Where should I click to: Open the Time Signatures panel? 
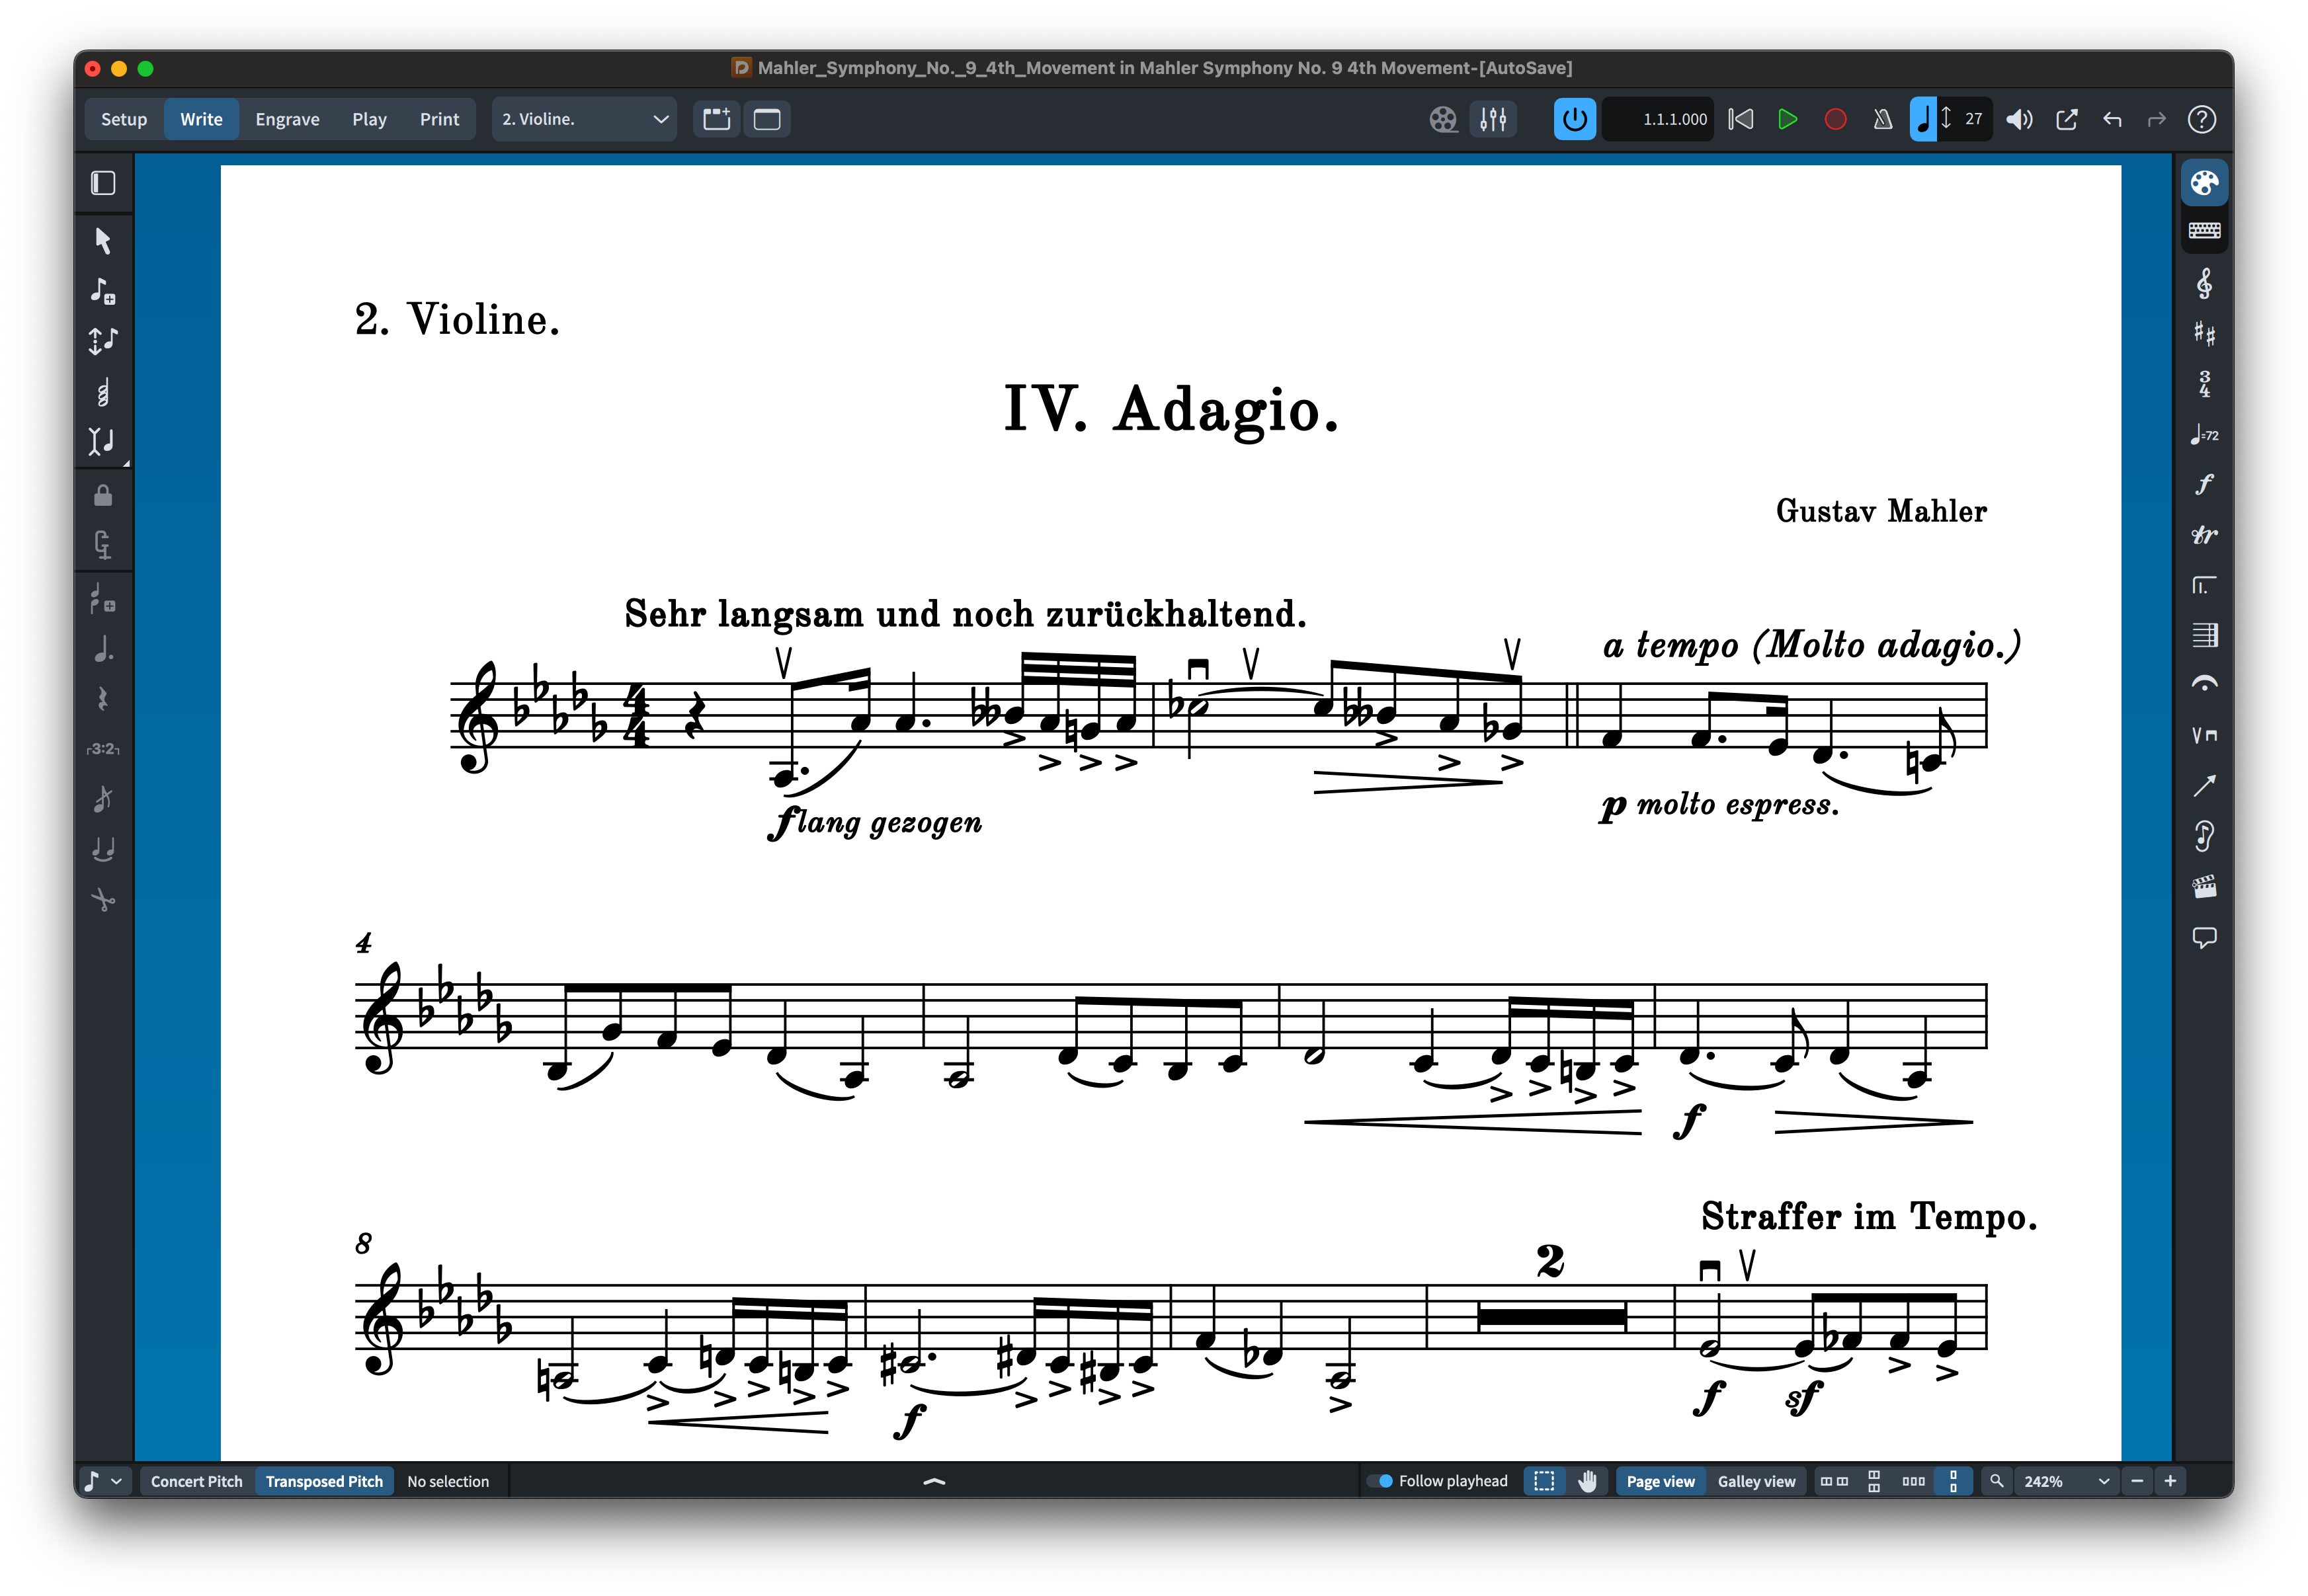click(2203, 384)
